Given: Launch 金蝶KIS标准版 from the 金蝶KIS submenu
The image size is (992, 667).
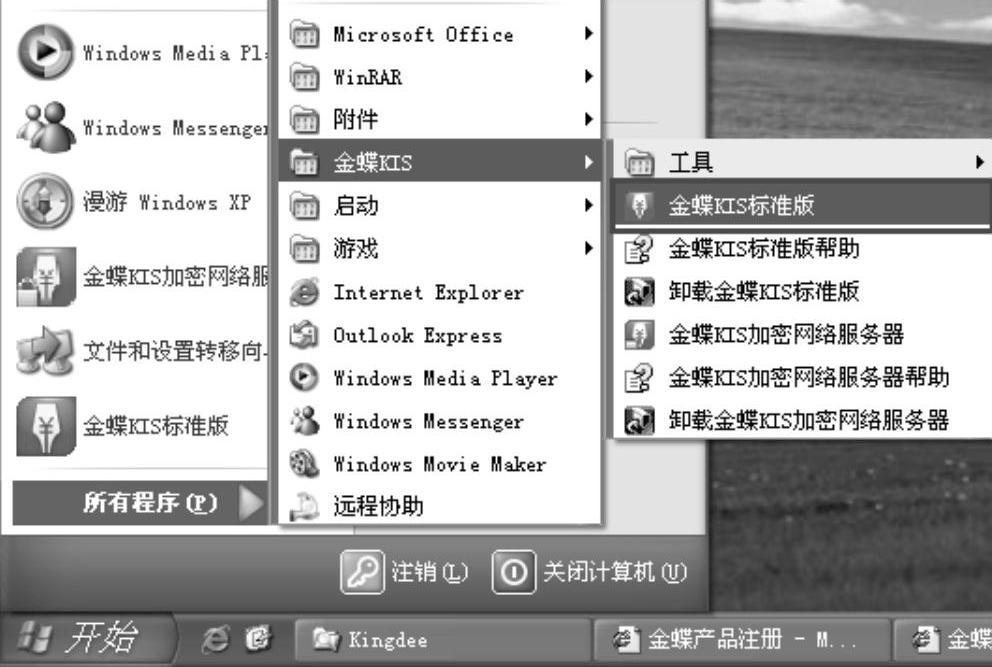Looking at the screenshot, I should click(802, 205).
